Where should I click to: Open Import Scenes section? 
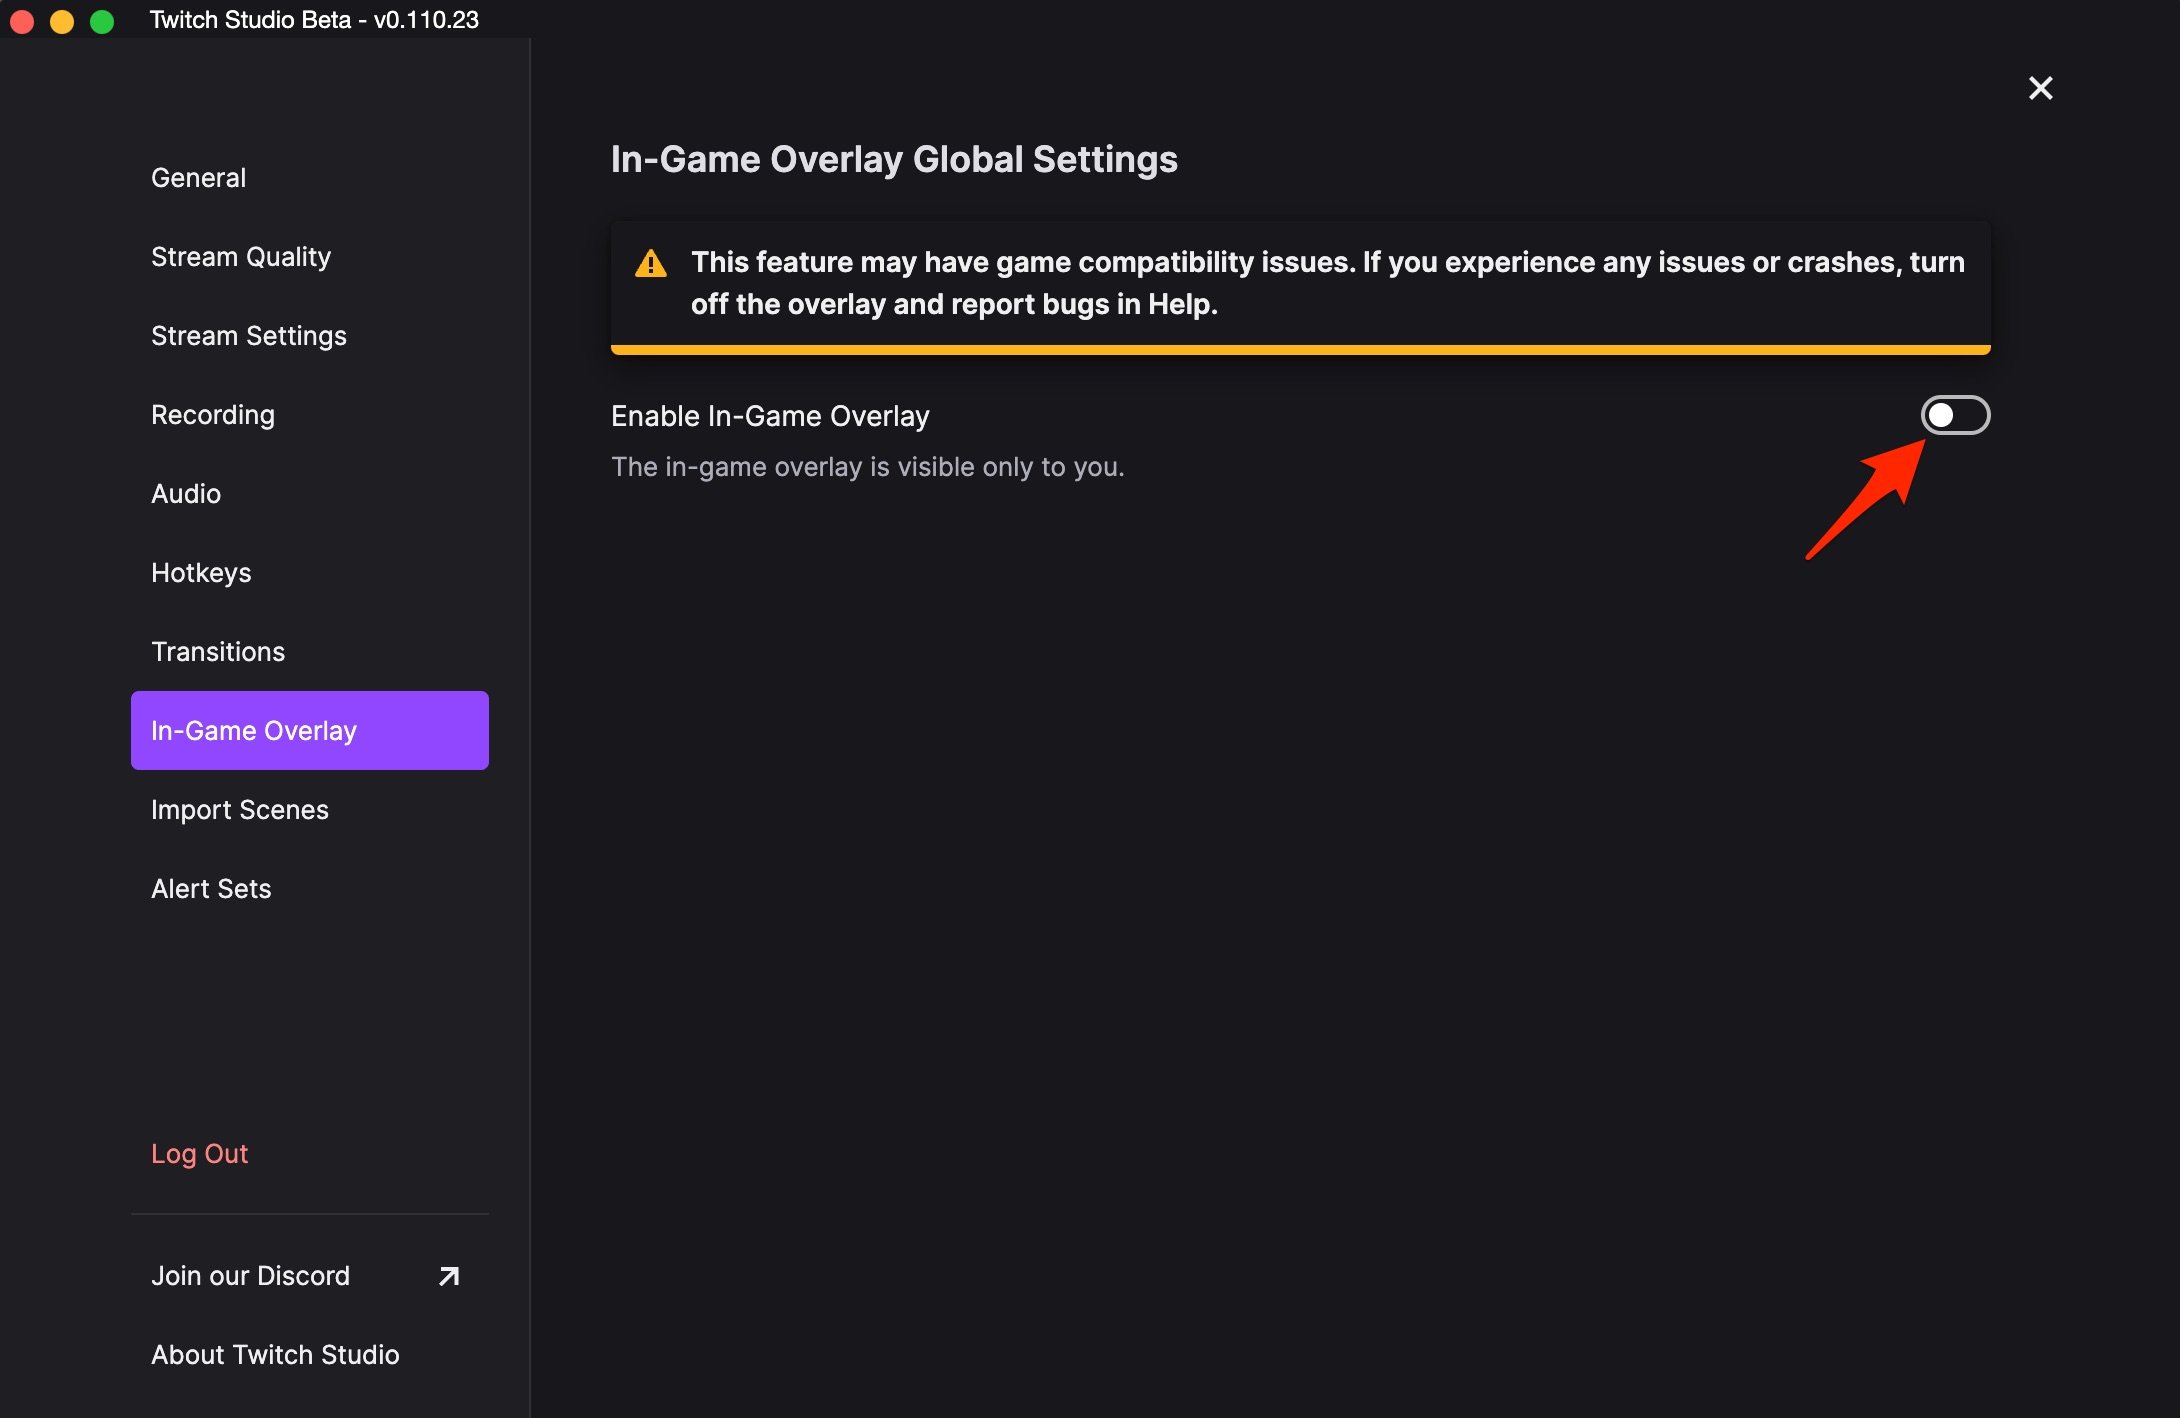(240, 809)
